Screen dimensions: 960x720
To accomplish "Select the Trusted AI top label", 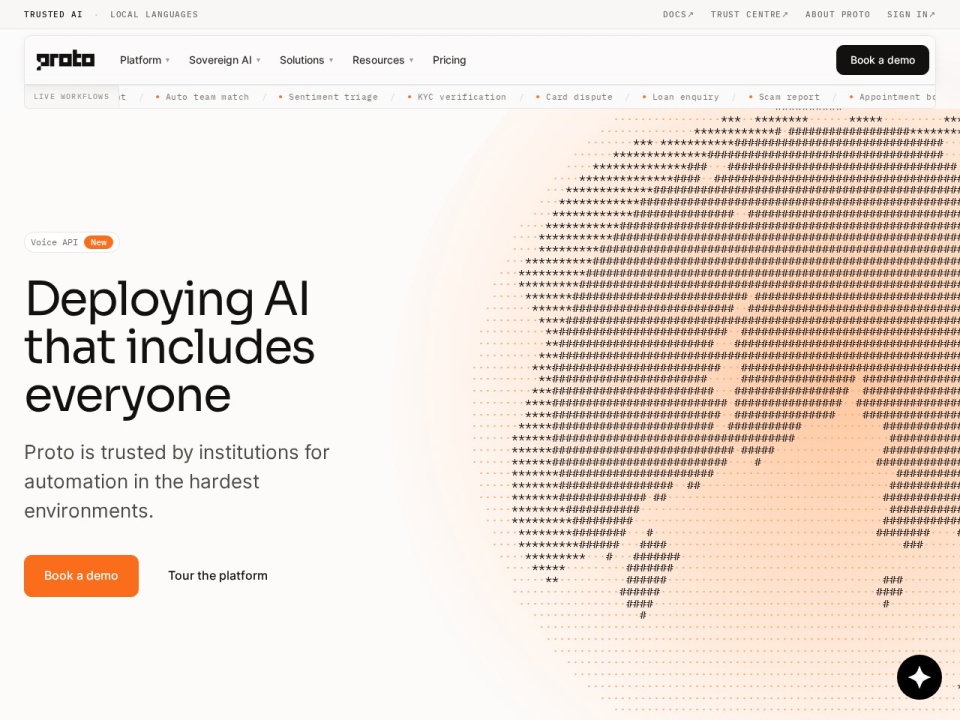I will [x=53, y=14].
